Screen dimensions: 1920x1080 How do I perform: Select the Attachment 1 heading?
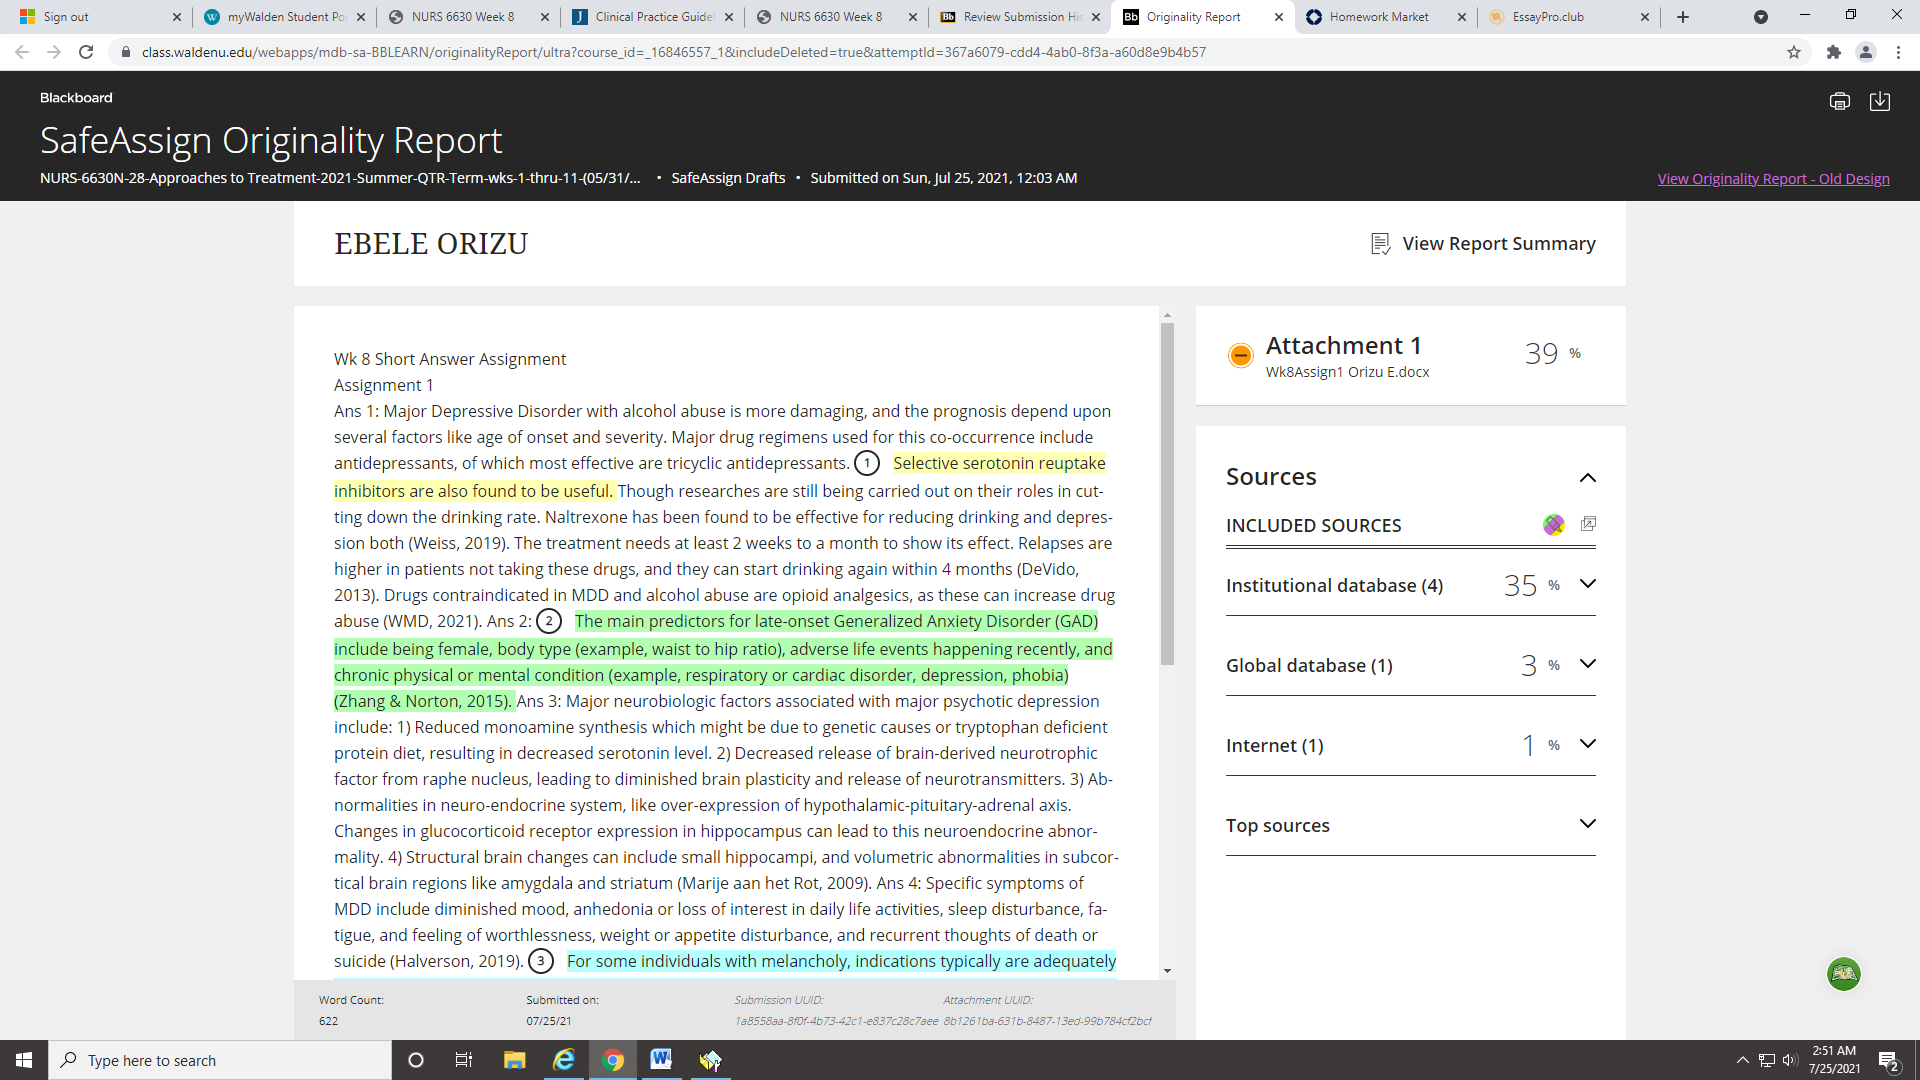(x=1343, y=346)
